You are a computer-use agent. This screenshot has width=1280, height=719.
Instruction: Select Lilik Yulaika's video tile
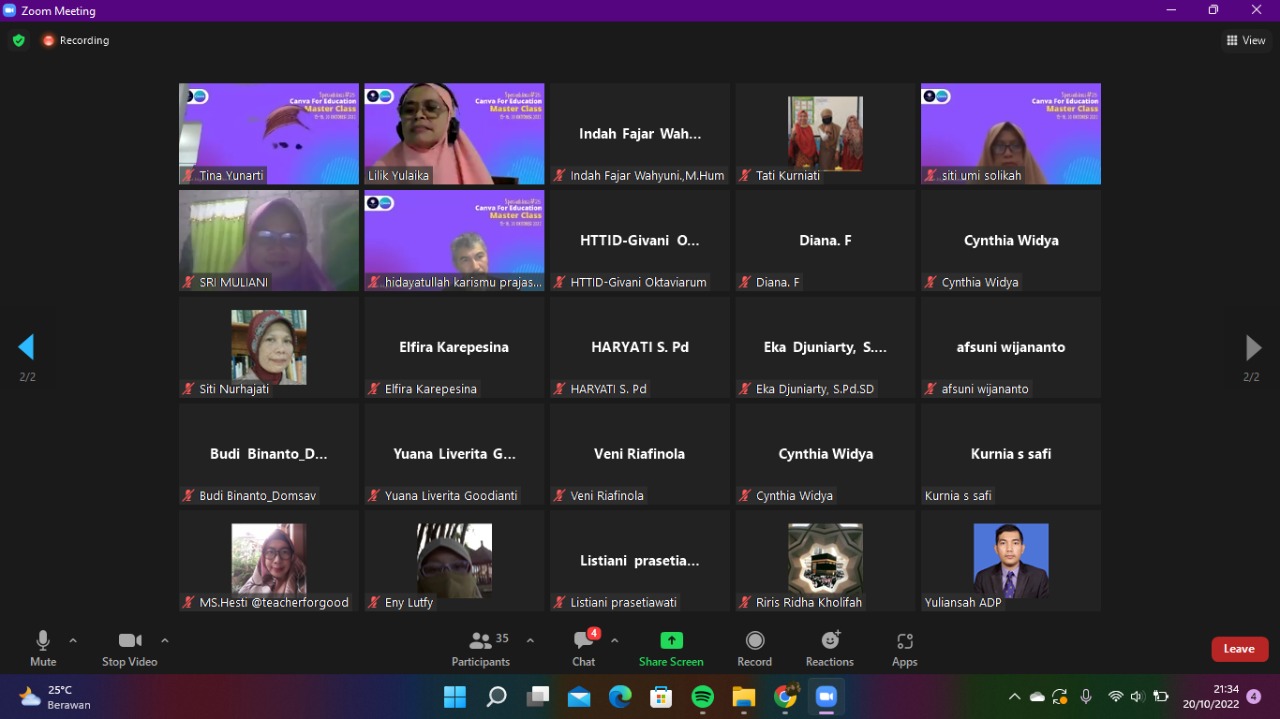coord(454,134)
